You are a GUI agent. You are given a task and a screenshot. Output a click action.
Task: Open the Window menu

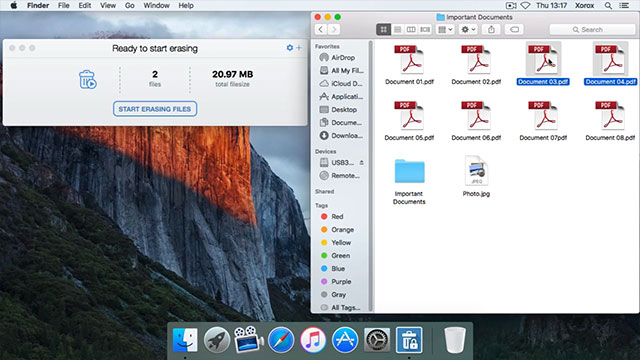tap(156, 5)
